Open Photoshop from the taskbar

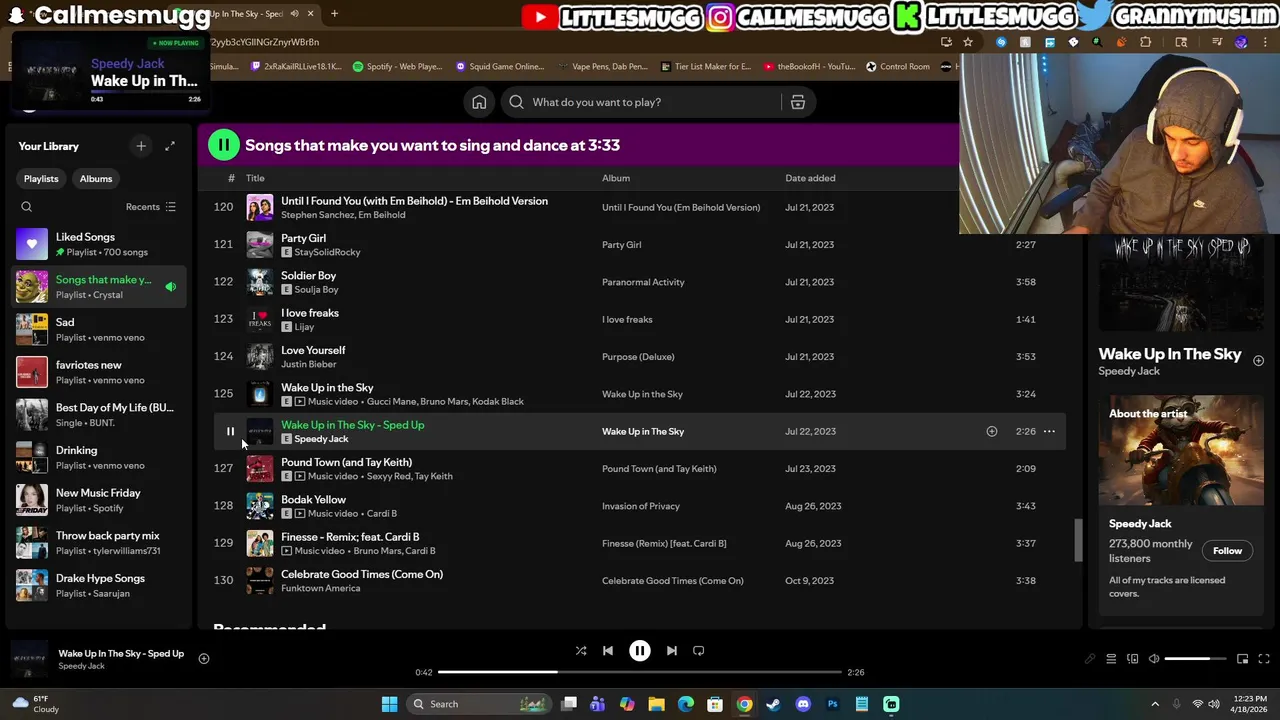coord(832,704)
